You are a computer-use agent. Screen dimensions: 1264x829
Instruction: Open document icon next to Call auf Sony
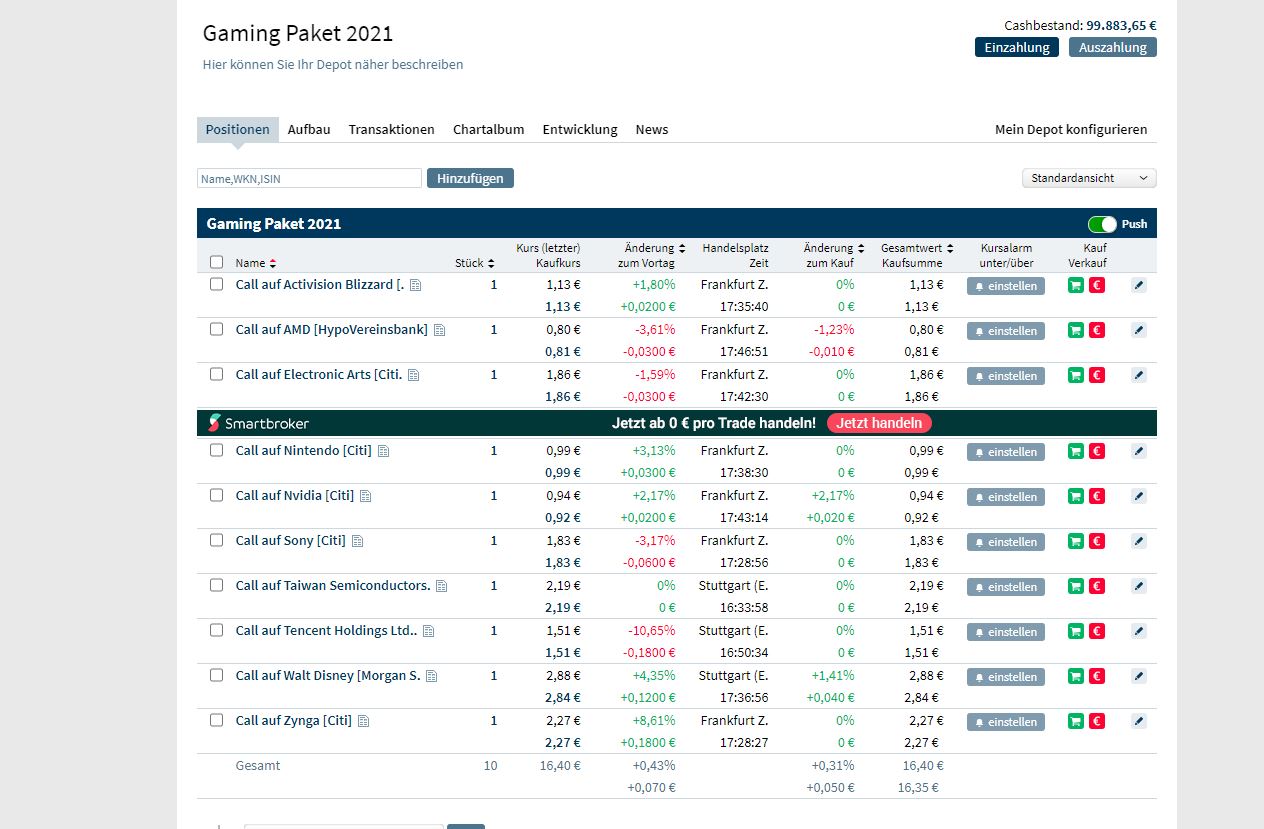pos(358,541)
